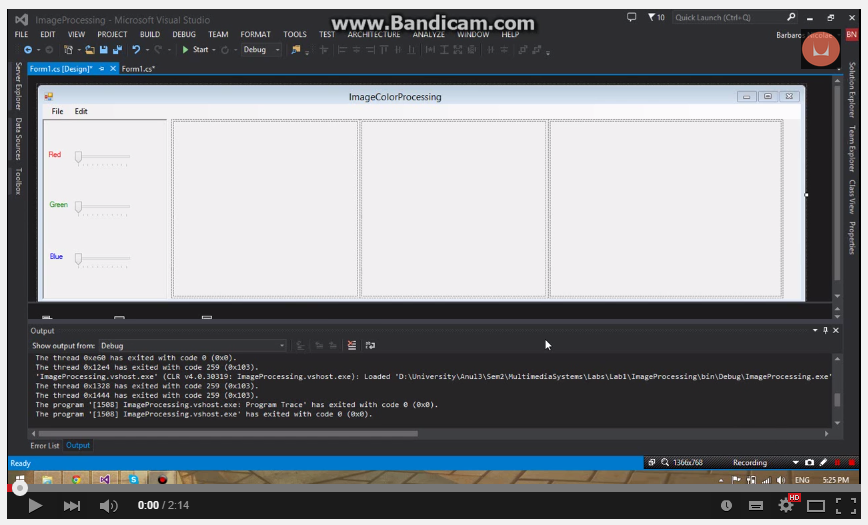
Task: Click the Watch Later clock icon
Action: 726,505
